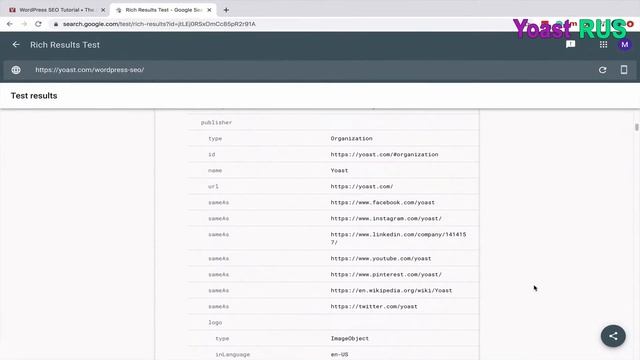The width and height of the screenshot is (640, 360).
Task: Select the 'ImageObject' type value
Action: click(349, 338)
